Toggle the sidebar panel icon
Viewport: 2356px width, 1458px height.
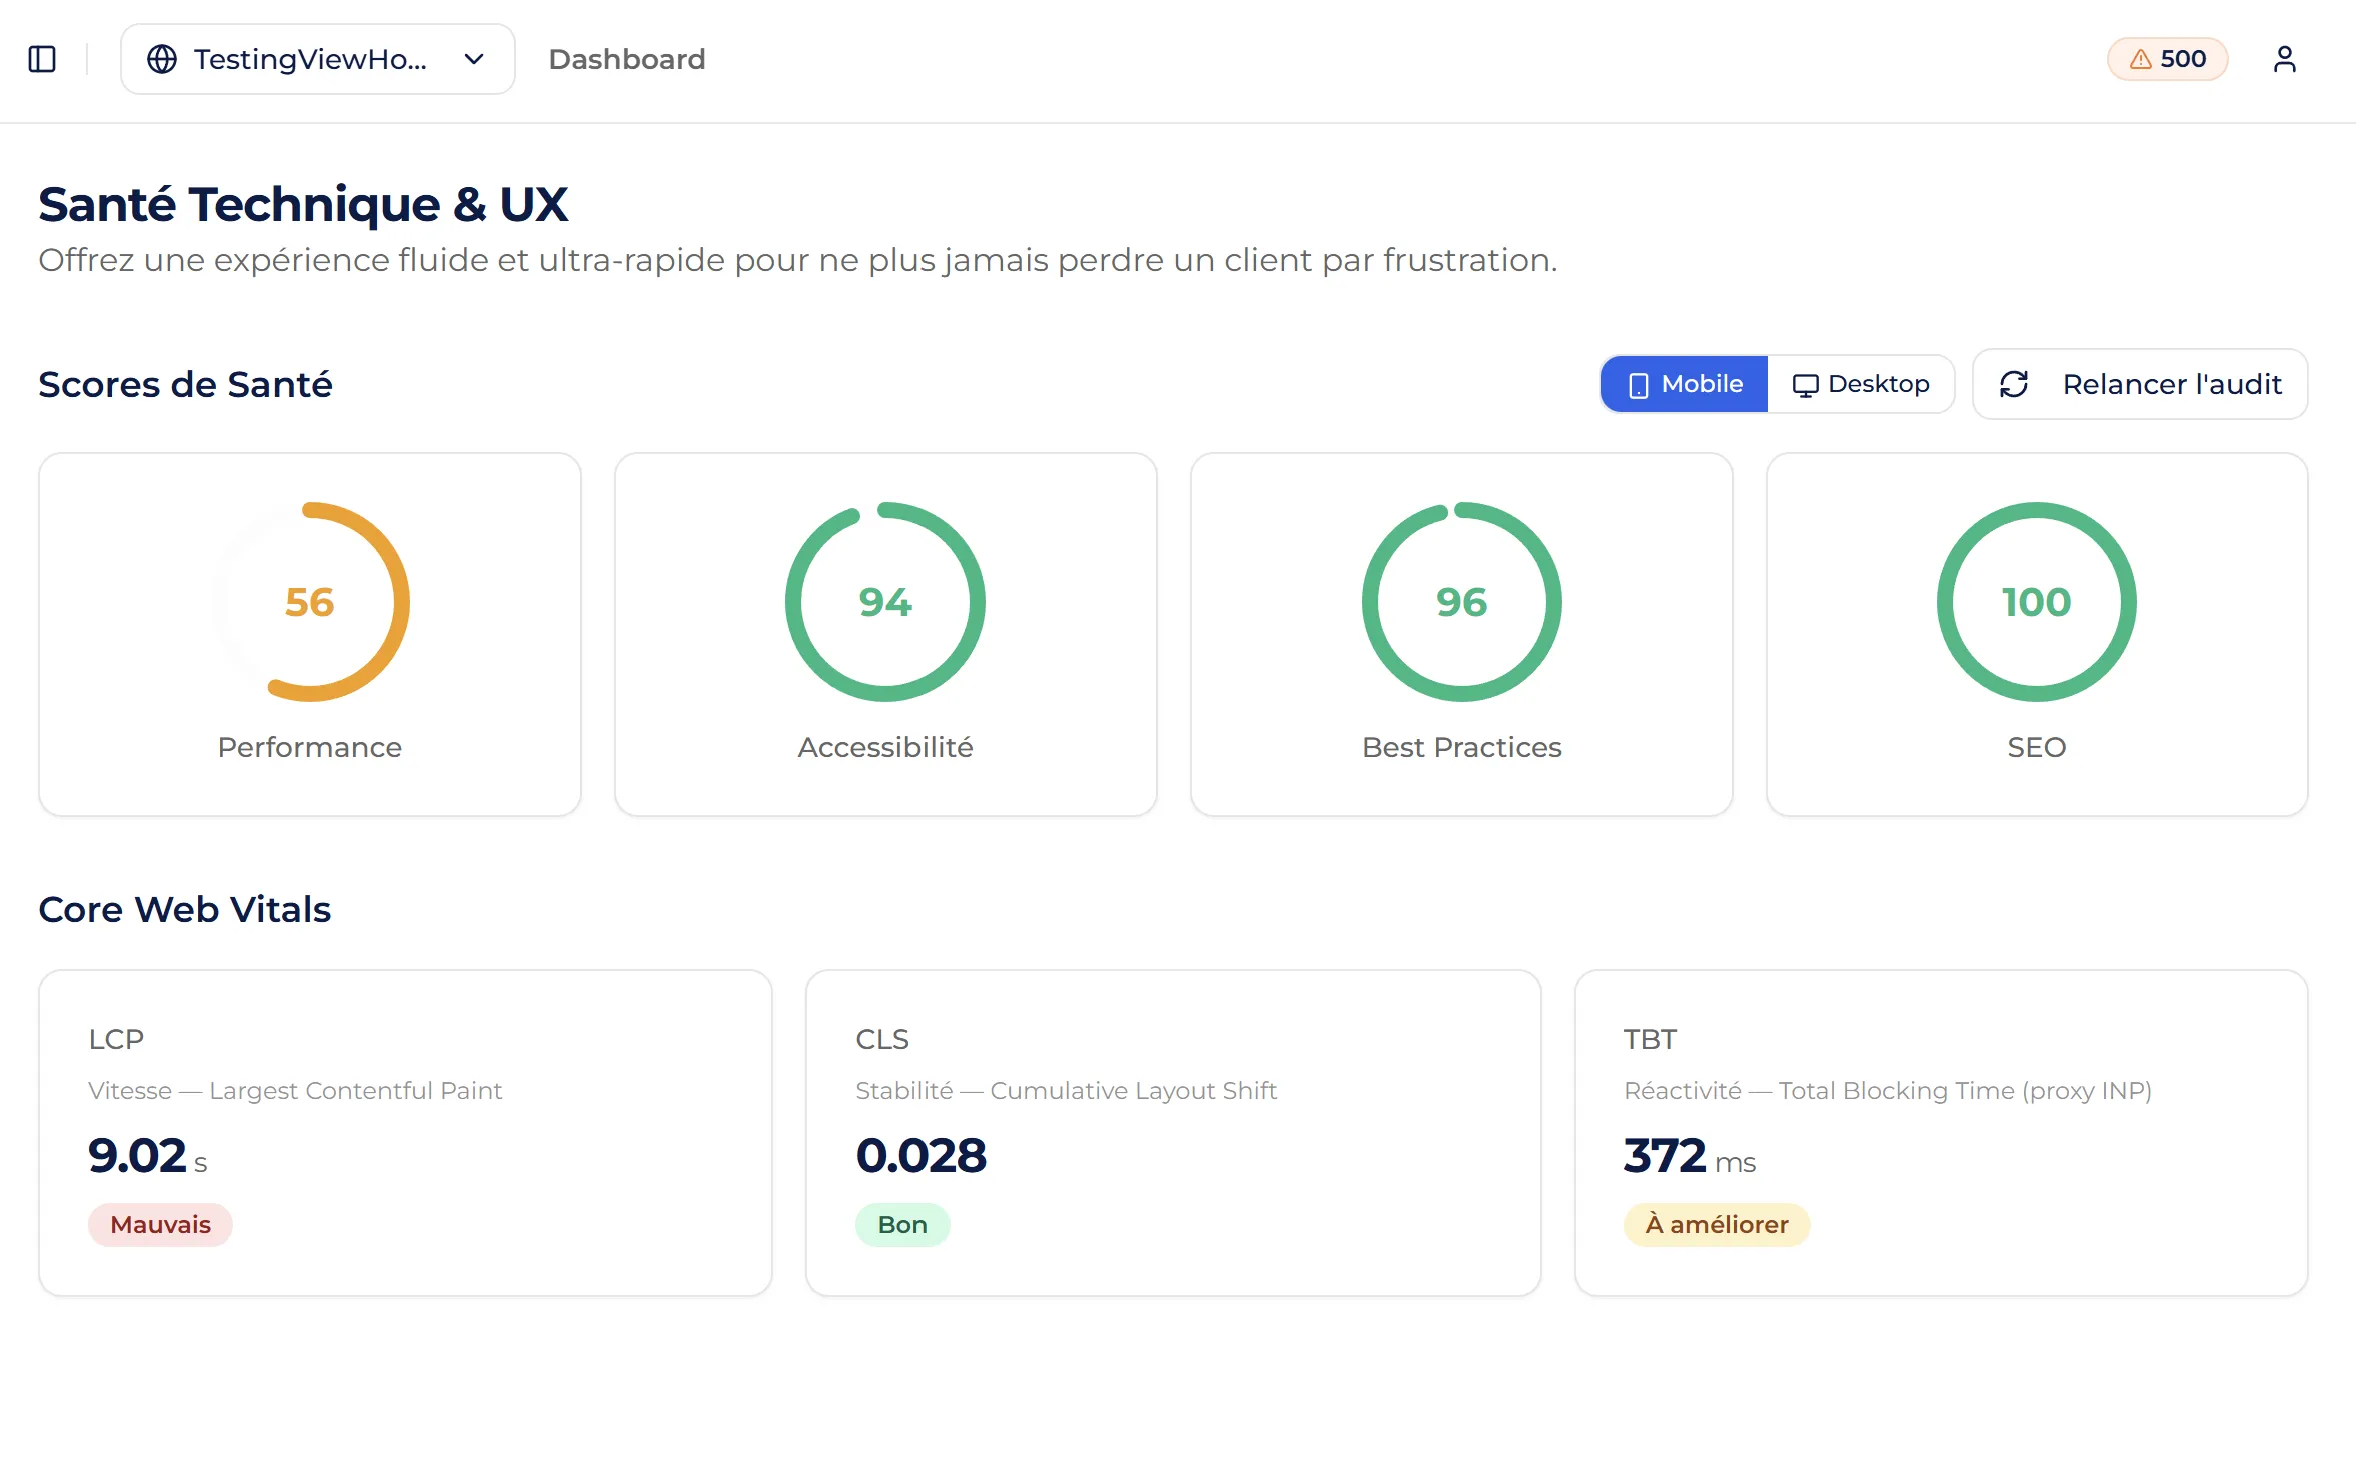pos(42,59)
